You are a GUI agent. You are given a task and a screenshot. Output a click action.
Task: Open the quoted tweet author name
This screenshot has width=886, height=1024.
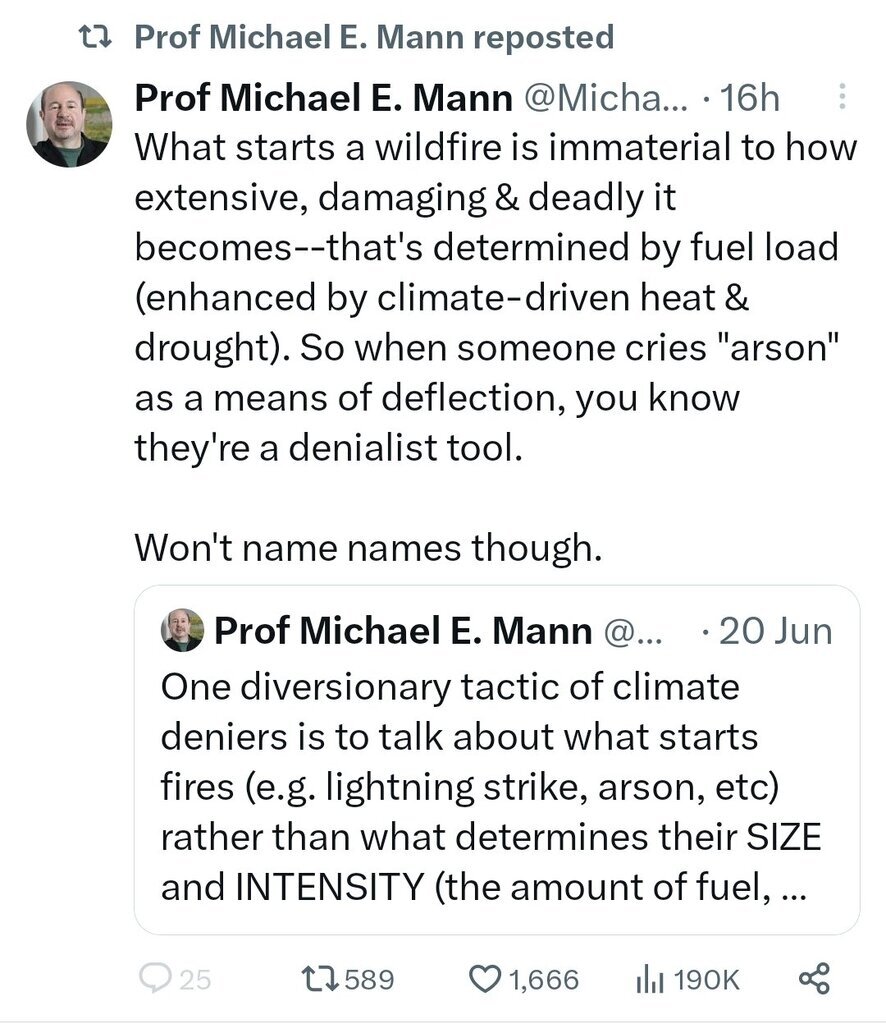403,631
